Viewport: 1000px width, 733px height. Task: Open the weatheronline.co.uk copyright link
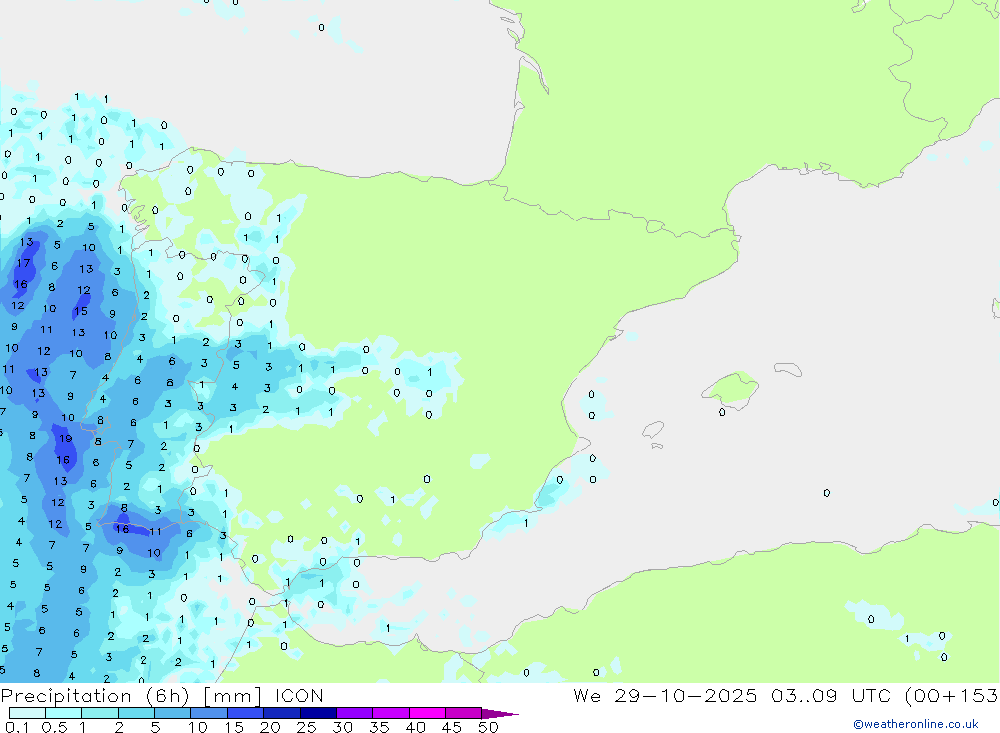(916, 724)
